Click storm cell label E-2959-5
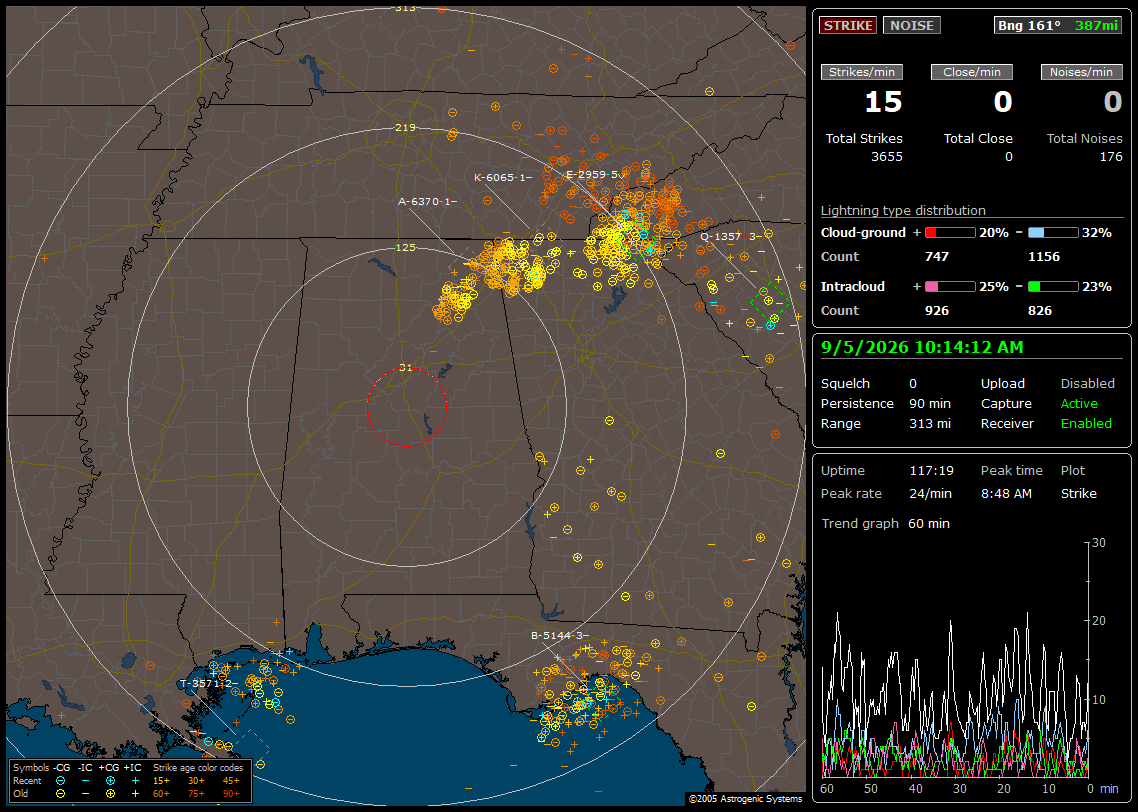The width and height of the screenshot is (1138, 812). pyautogui.click(x=594, y=175)
